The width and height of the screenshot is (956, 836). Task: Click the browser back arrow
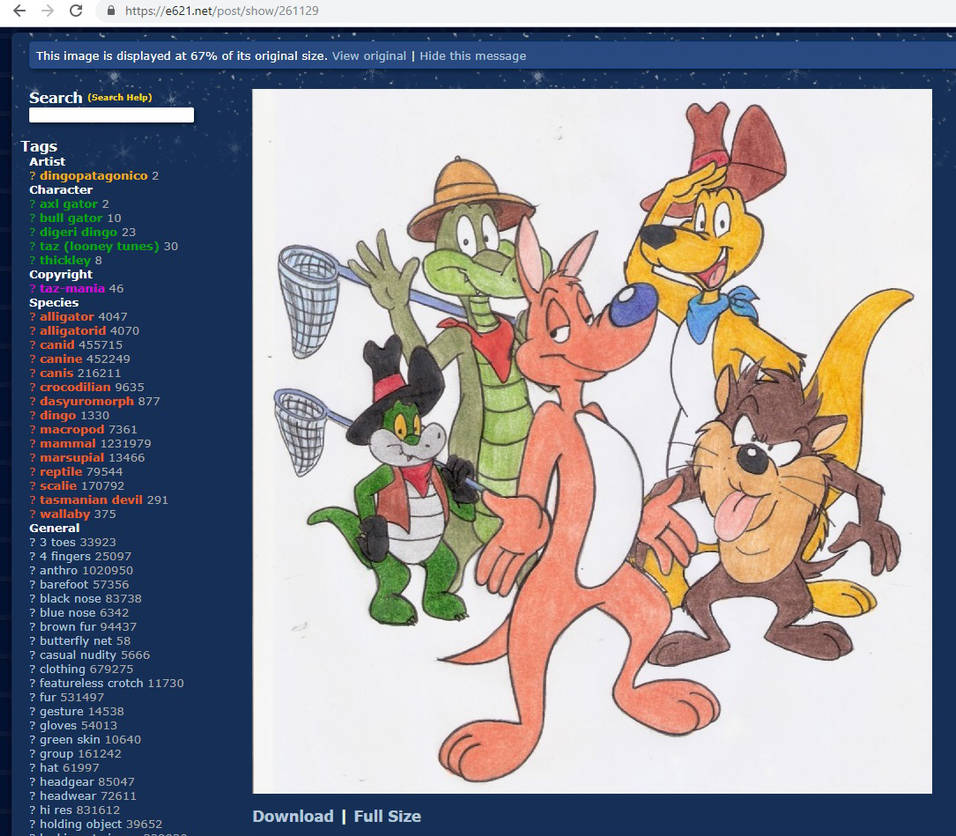point(20,10)
